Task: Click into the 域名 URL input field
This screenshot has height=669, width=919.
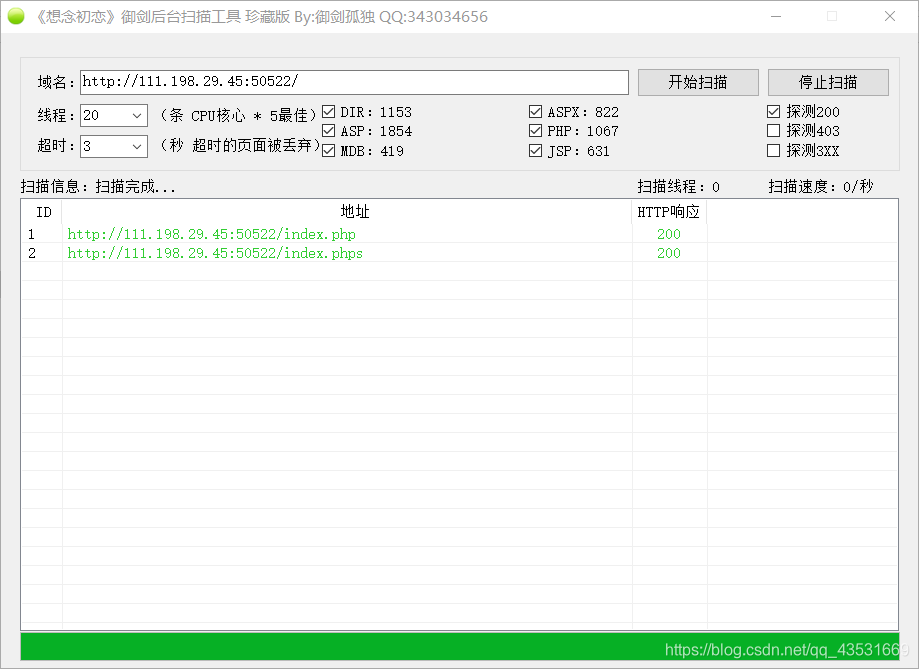Action: tap(354, 82)
